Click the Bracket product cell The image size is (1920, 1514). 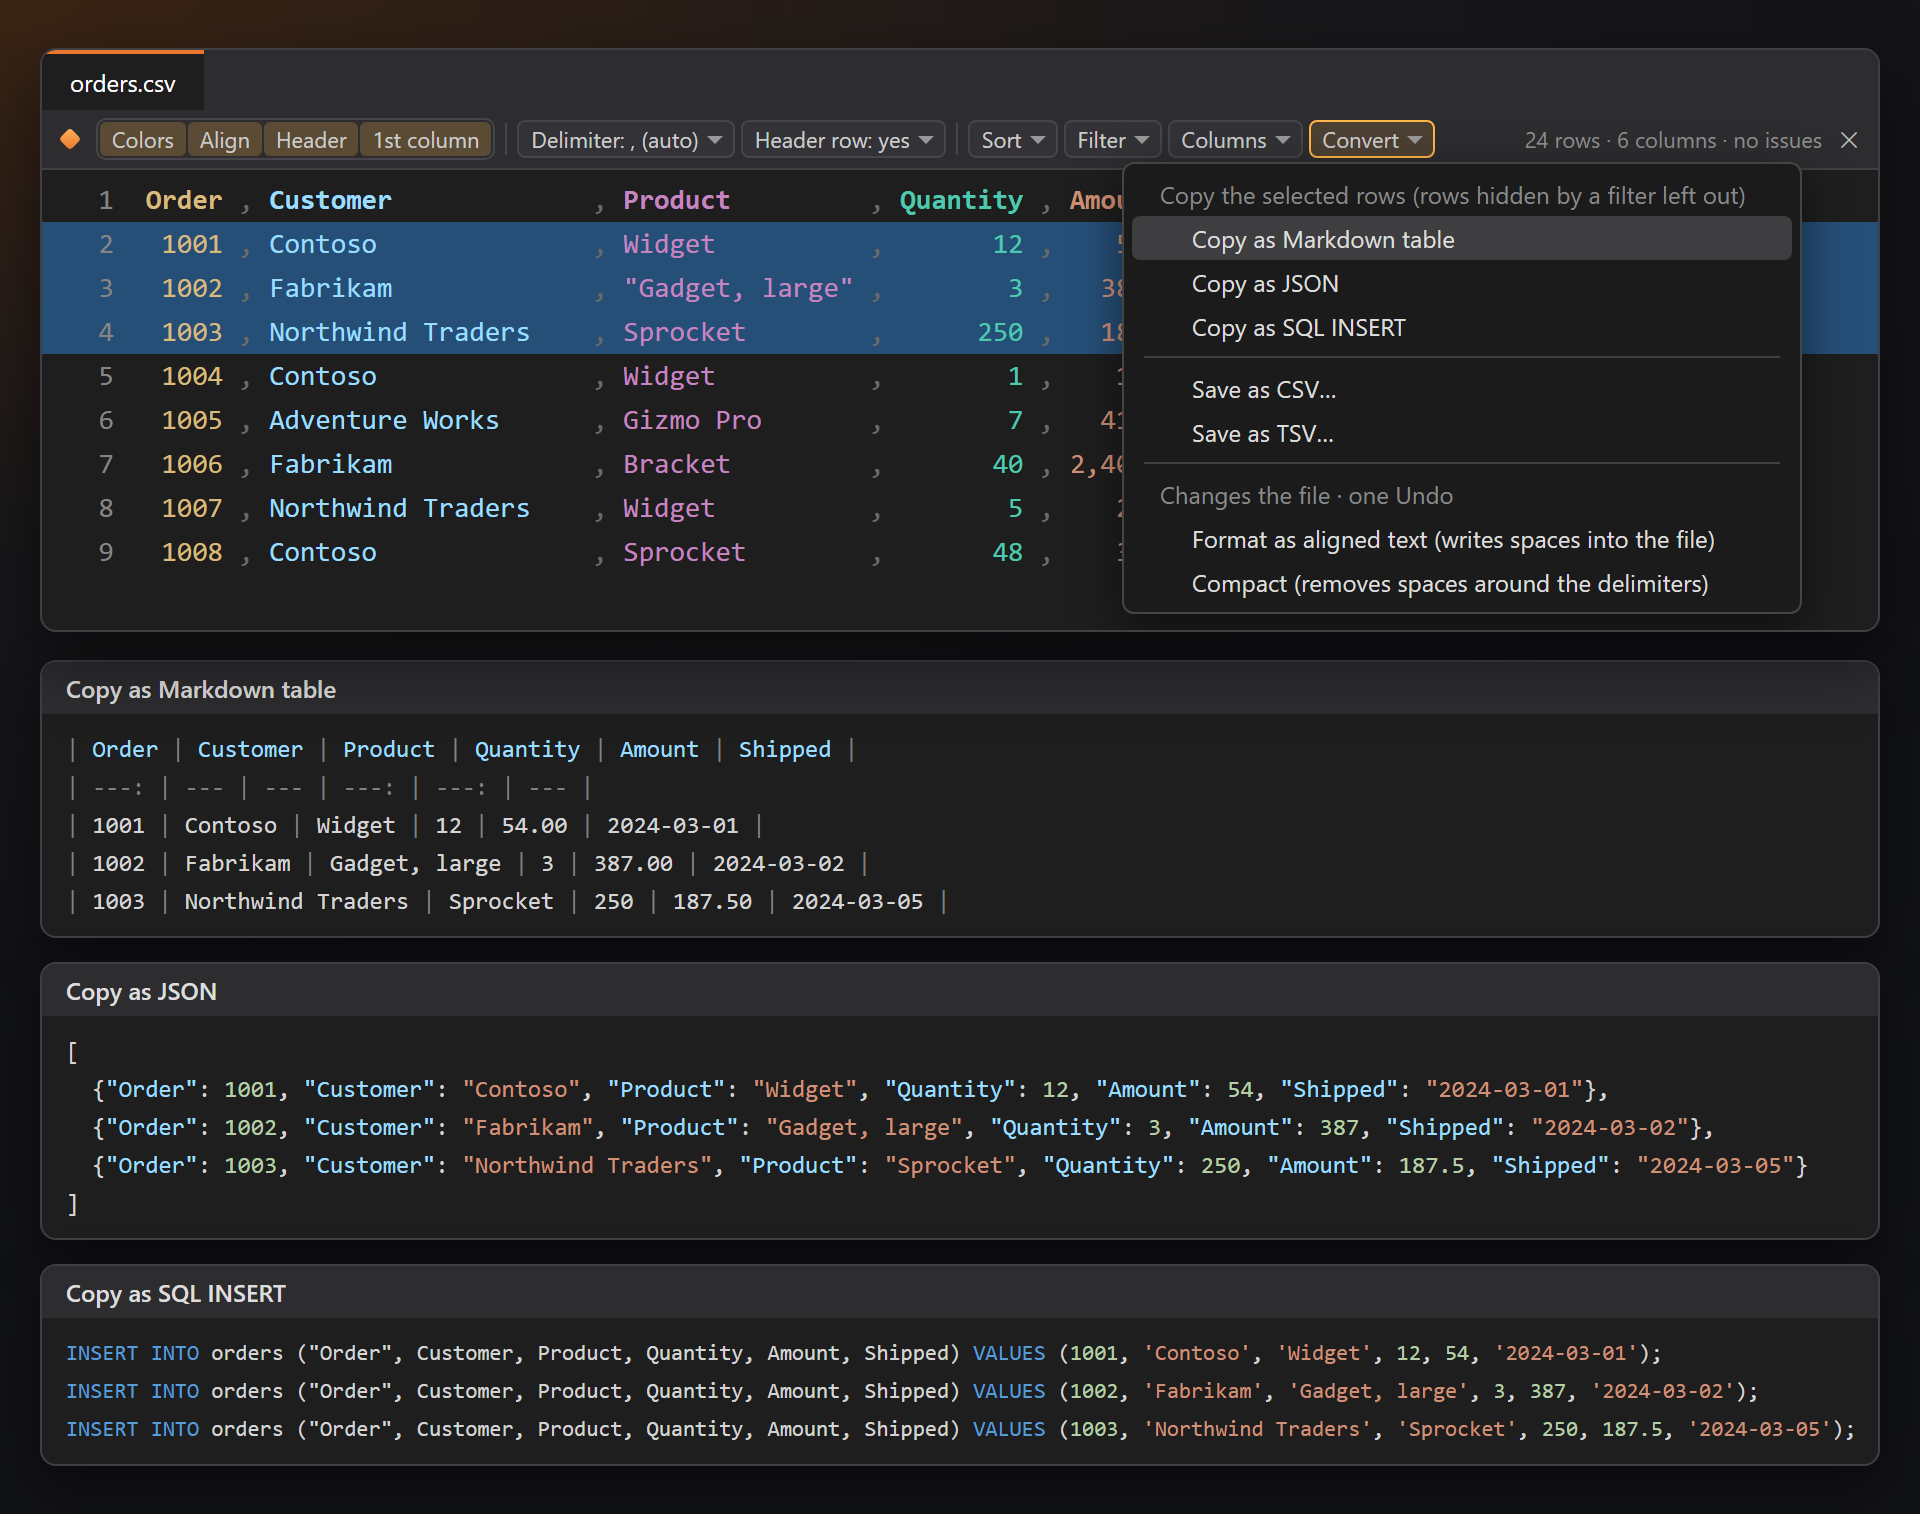(677, 464)
